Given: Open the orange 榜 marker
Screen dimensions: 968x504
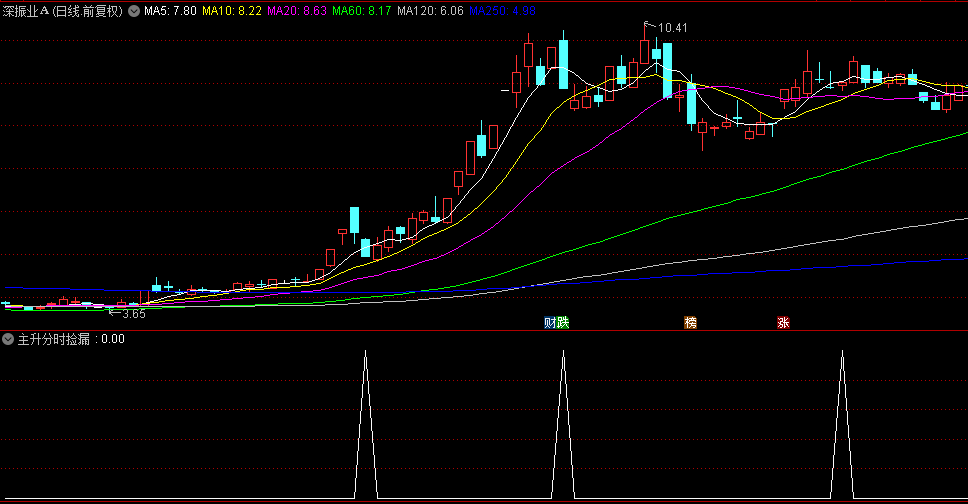Looking at the screenshot, I should [x=690, y=322].
